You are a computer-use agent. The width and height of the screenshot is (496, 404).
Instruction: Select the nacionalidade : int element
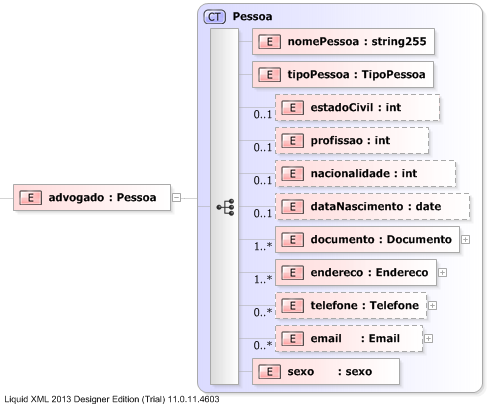(x=366, y=174)
